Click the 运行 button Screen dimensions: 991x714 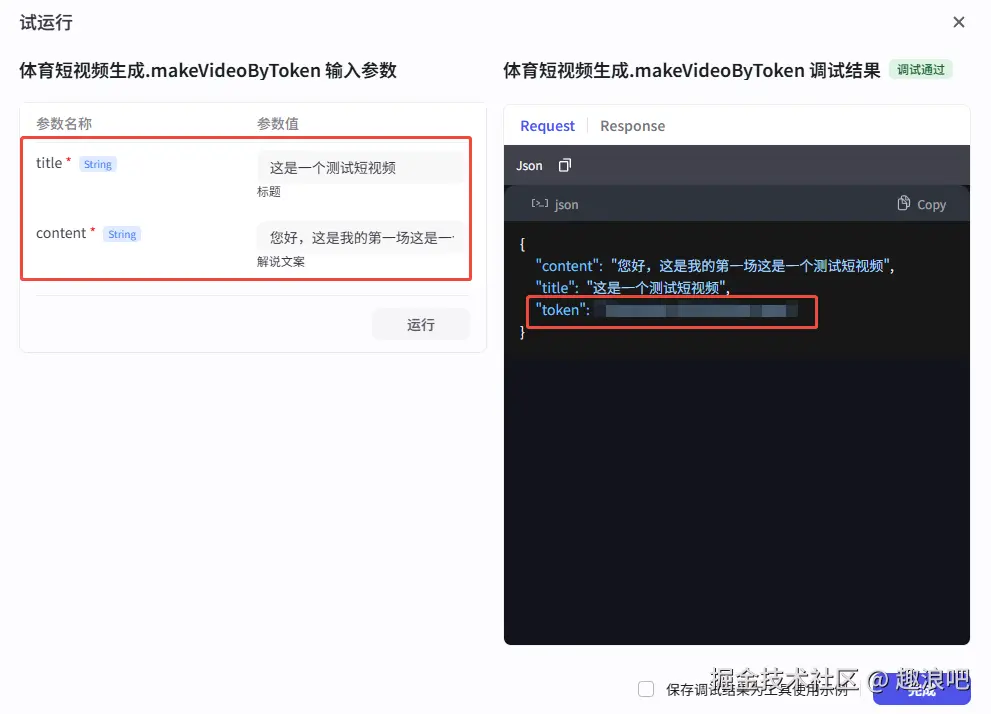click(x=421, y=325)
